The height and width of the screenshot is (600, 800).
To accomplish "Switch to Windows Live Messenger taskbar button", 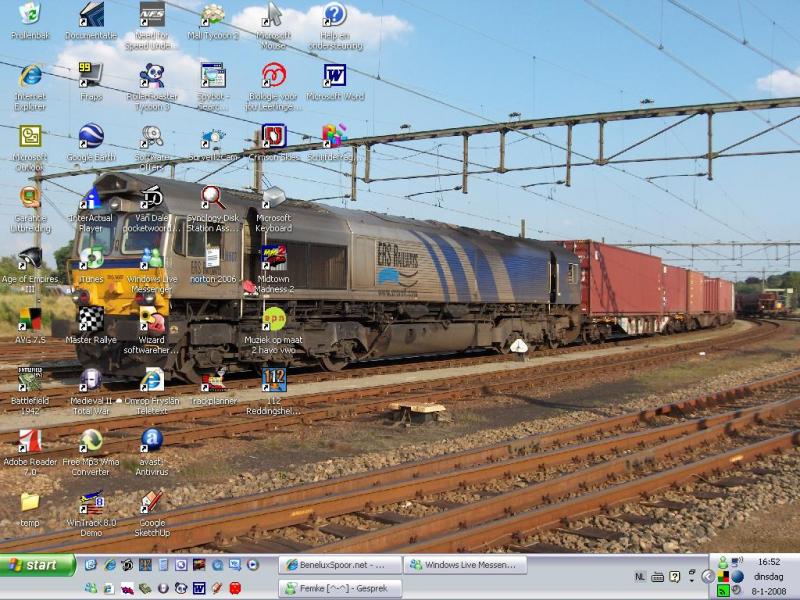I will 466,565.
